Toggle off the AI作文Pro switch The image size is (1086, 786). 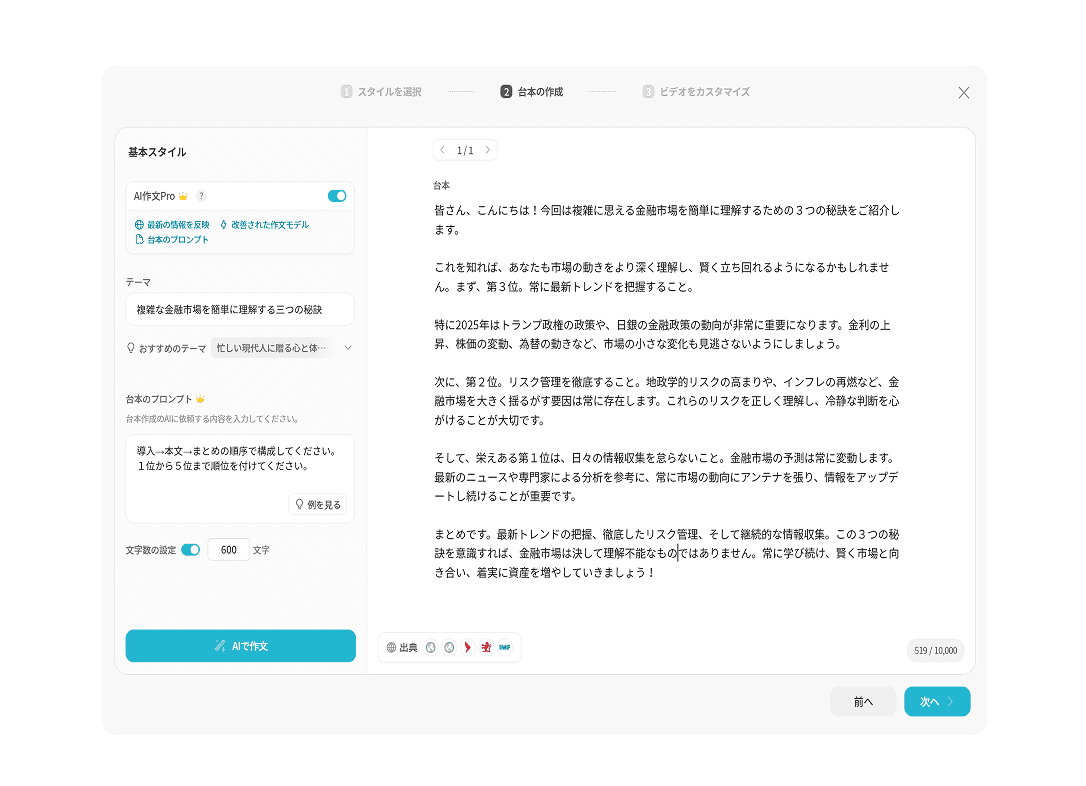[337, 196]
